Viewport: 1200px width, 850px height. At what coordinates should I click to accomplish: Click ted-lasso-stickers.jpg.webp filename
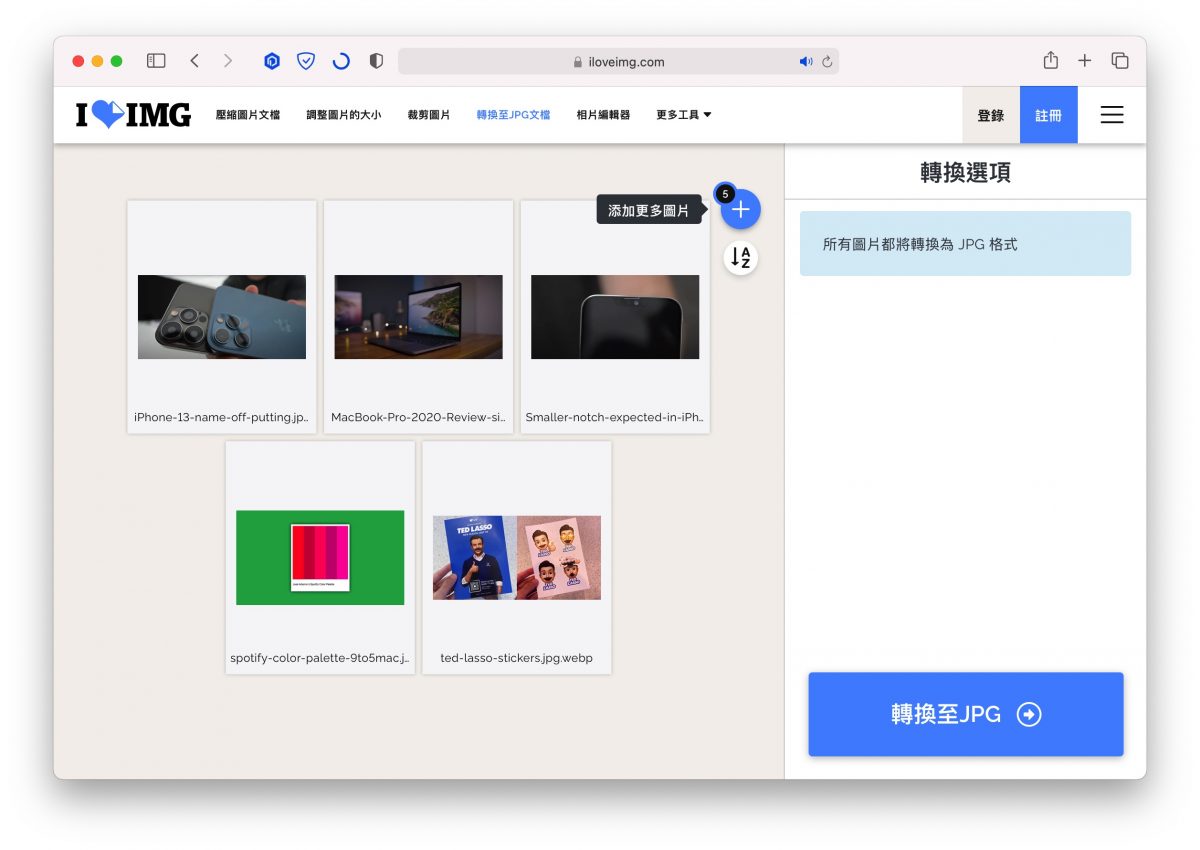coord(517,658)
